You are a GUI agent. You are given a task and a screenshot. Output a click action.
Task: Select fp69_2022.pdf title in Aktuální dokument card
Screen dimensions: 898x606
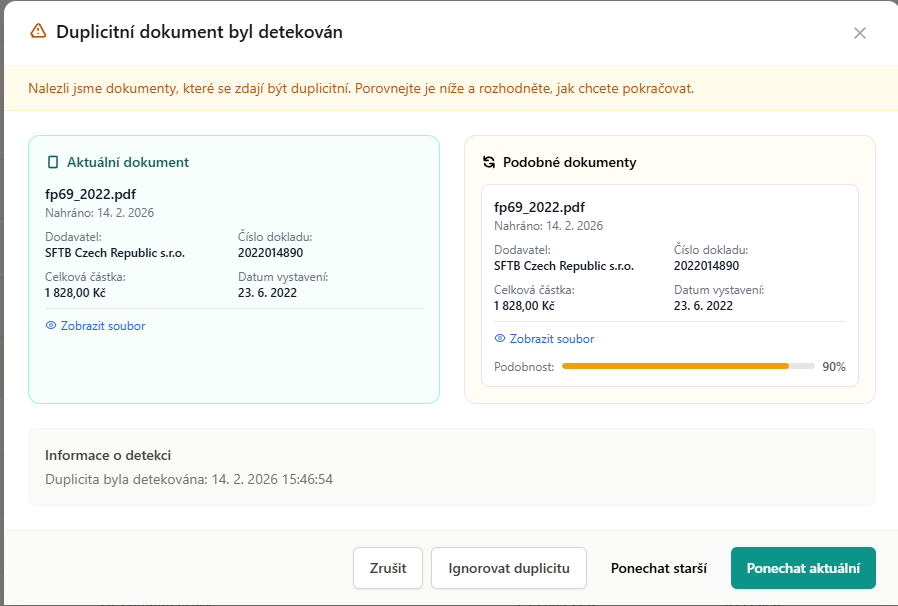(x=92, y=194)
